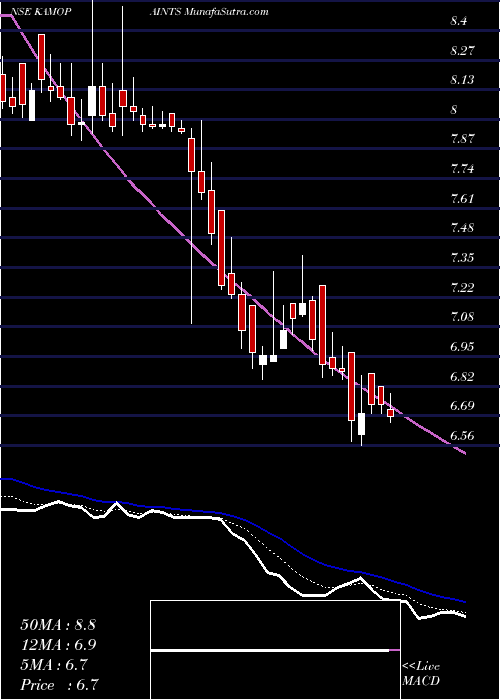500x700 pixels.
Task: Click the 7.35 price axis label
Action: click(x=461, y=258)
